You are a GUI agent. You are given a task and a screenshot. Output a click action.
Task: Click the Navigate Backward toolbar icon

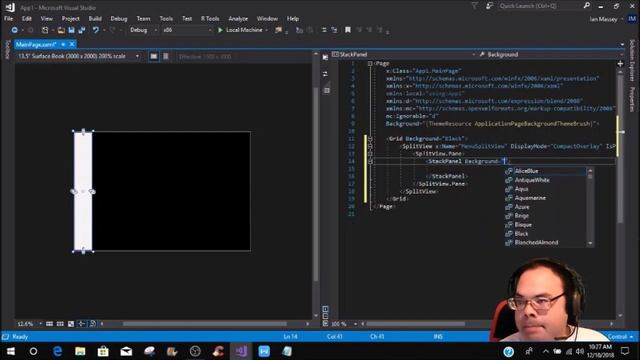pyautogui.click(x=14, y=30)
